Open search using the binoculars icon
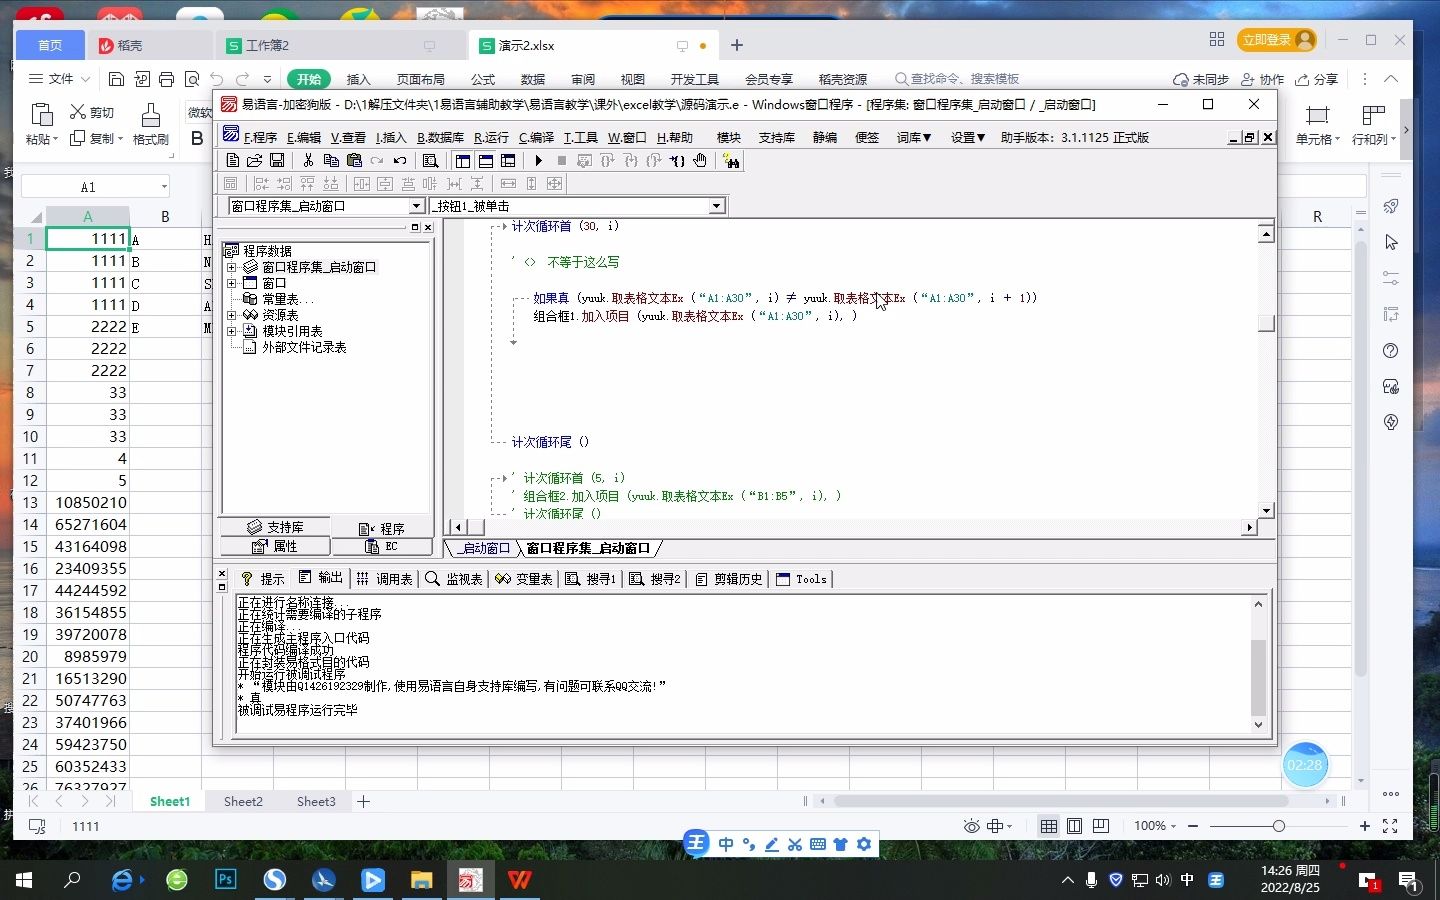 [732, 161]
